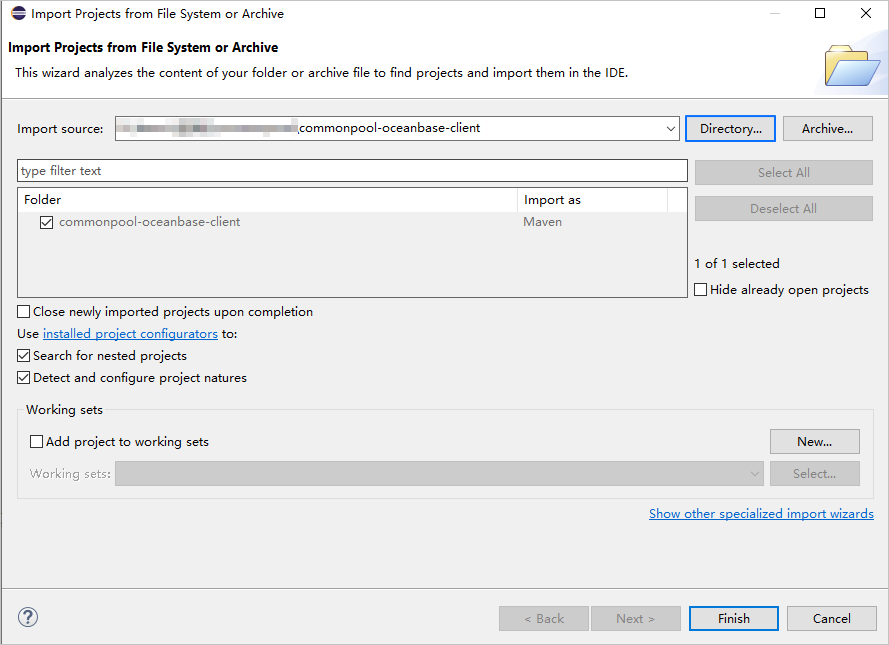Image resolution: width=889 pixels, height=645 pixels.
Task: Click the Eclipse icon in title bar
Action: pyautogui.click(x=18, y=14)
